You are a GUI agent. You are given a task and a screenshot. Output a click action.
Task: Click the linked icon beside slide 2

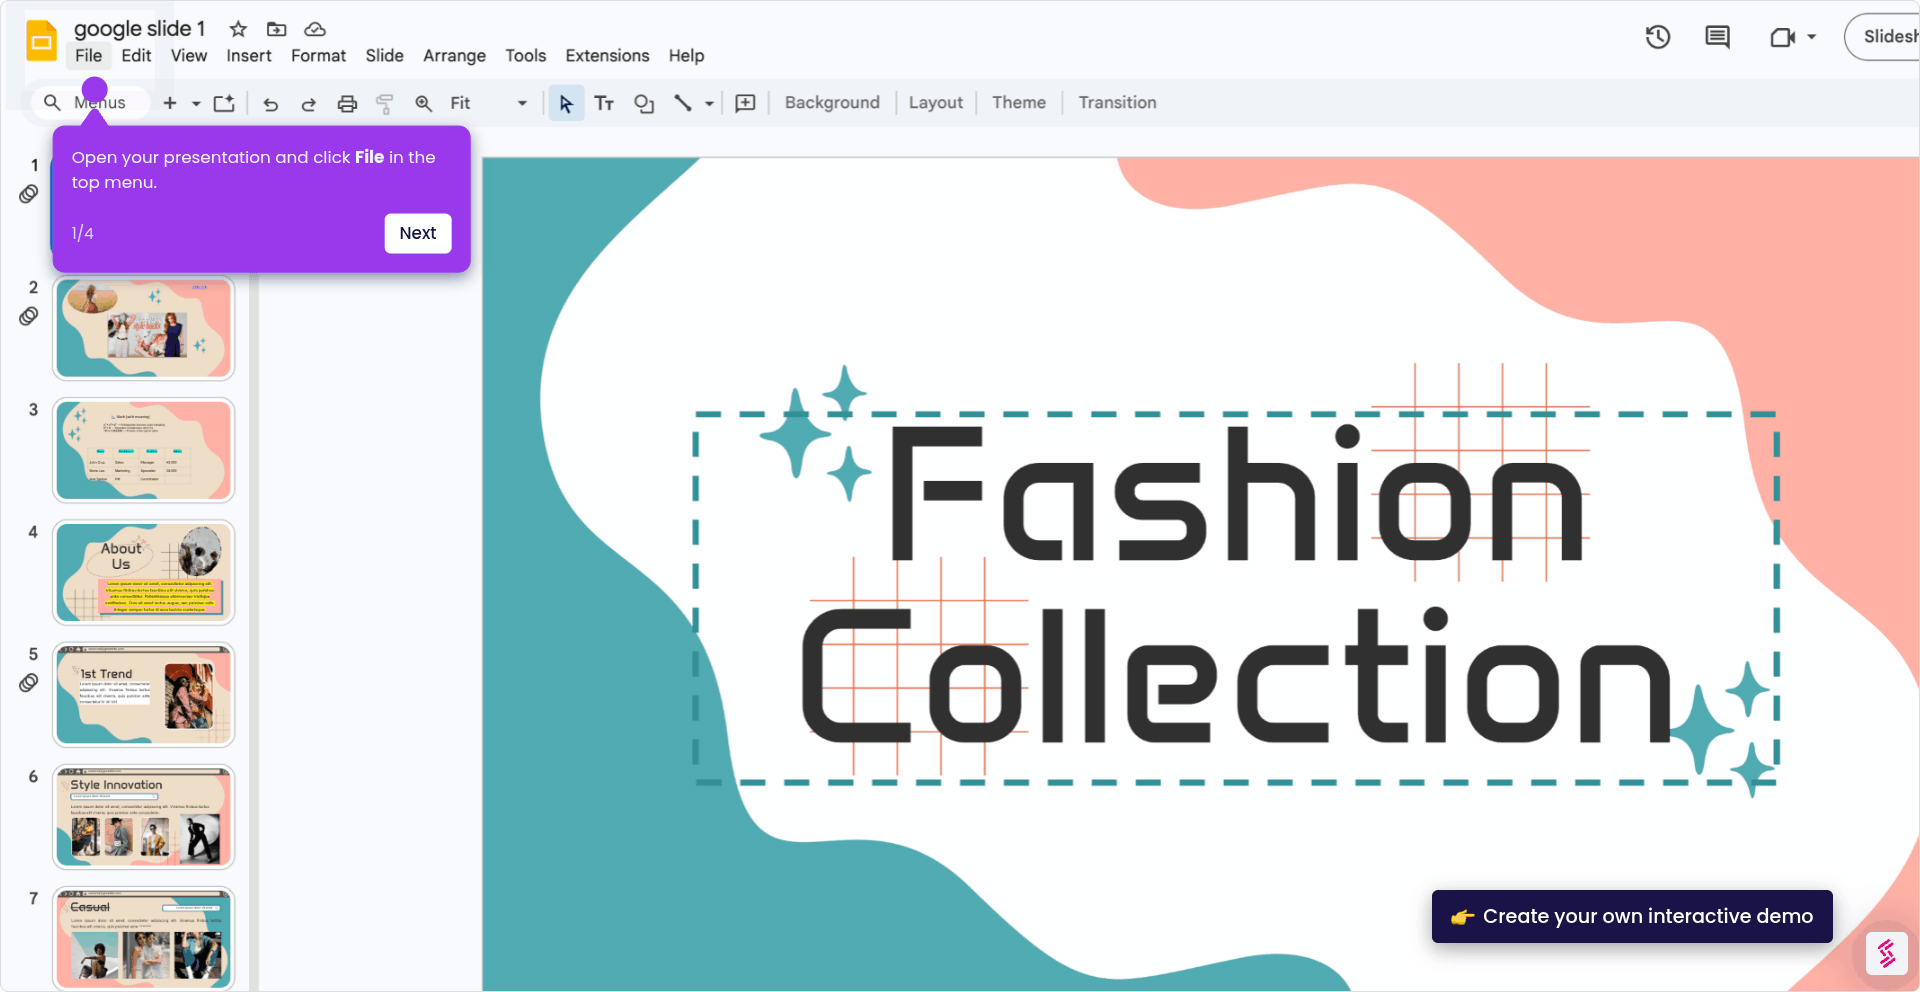coord(29,316)
